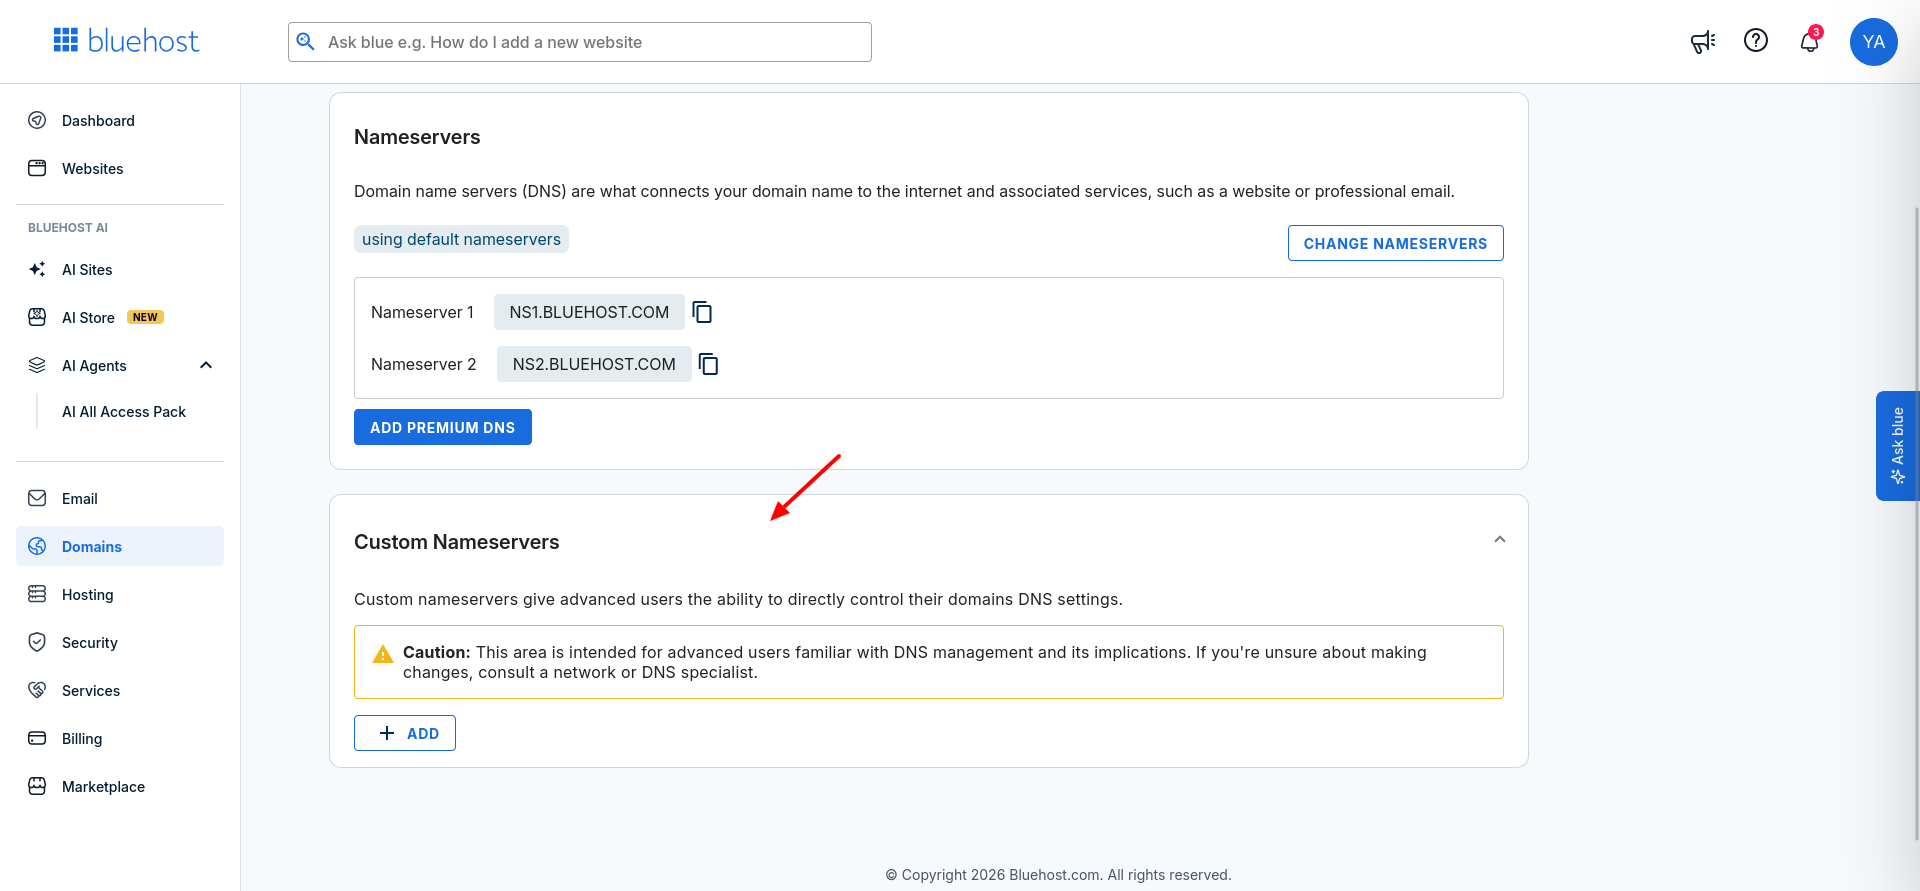Click NS2.BLUEHOST.COM value
The height and width of the screenshot is (891, 1920).
coord(594,364)
